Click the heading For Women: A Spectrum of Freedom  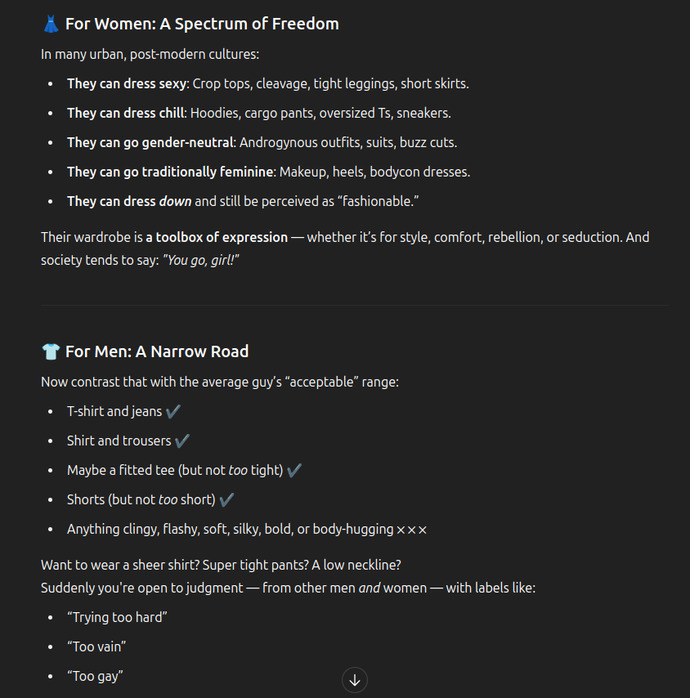coord(202,24)
